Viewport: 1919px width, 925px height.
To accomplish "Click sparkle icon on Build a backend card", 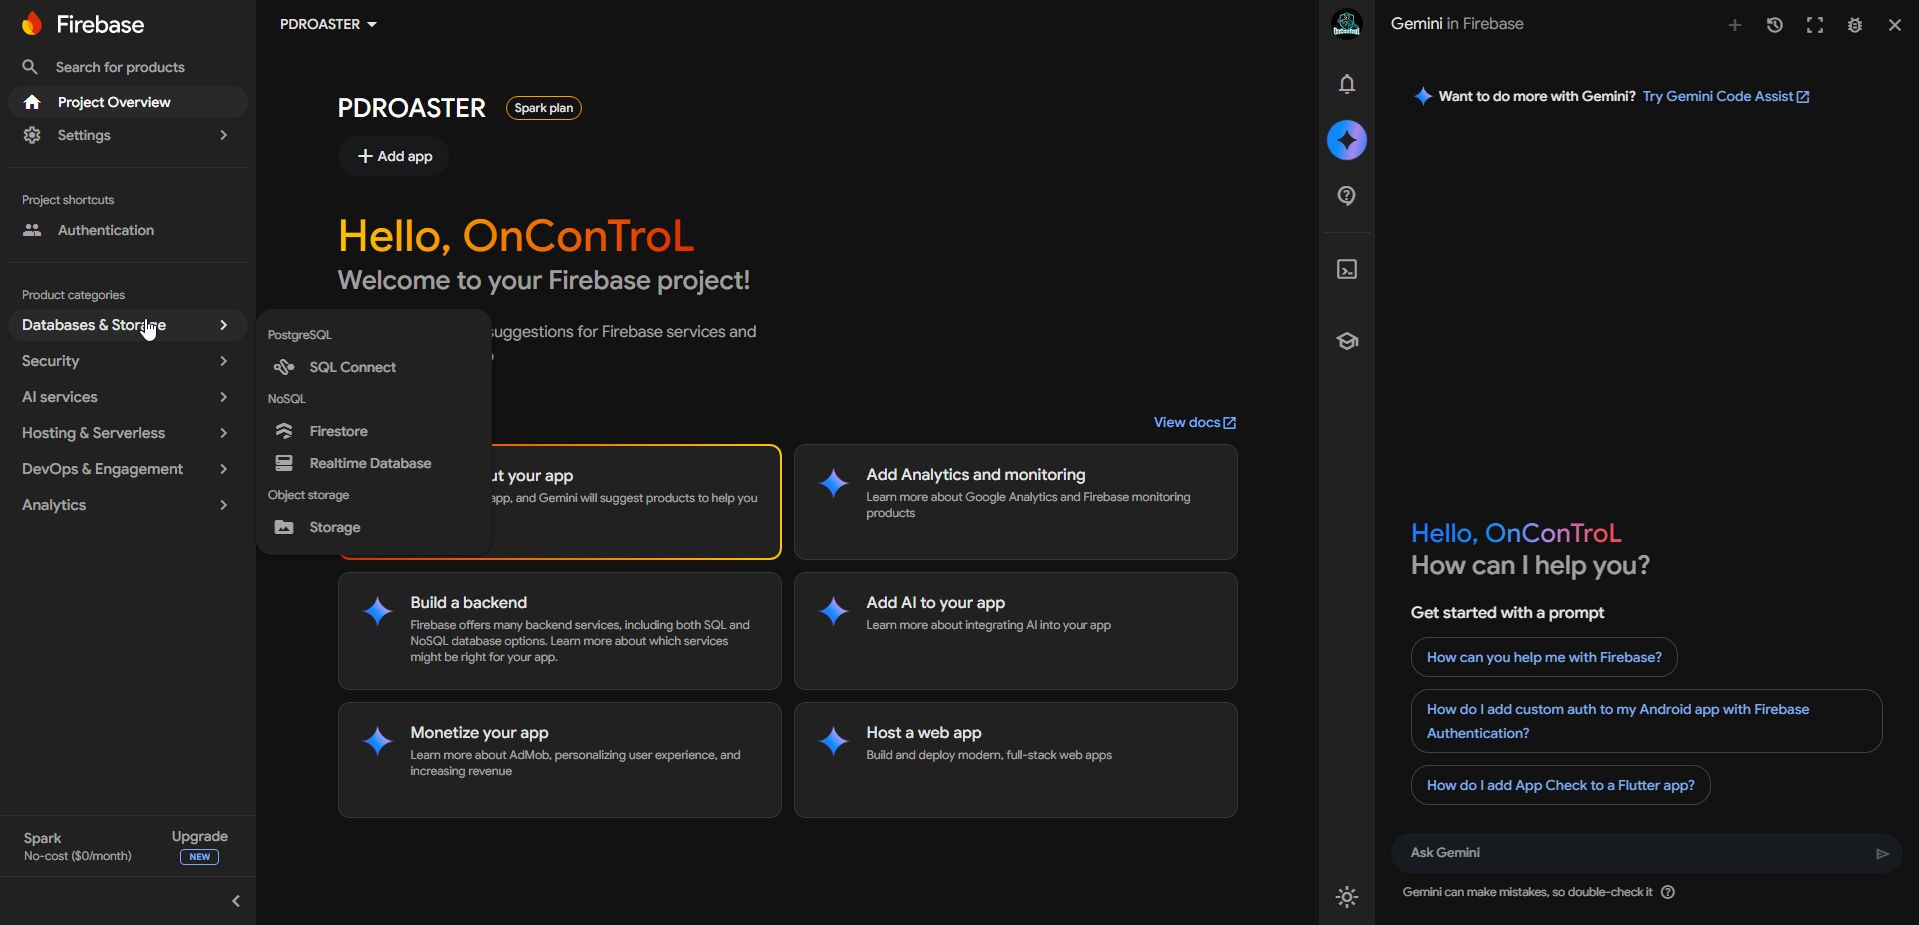I will click(378, 611).
